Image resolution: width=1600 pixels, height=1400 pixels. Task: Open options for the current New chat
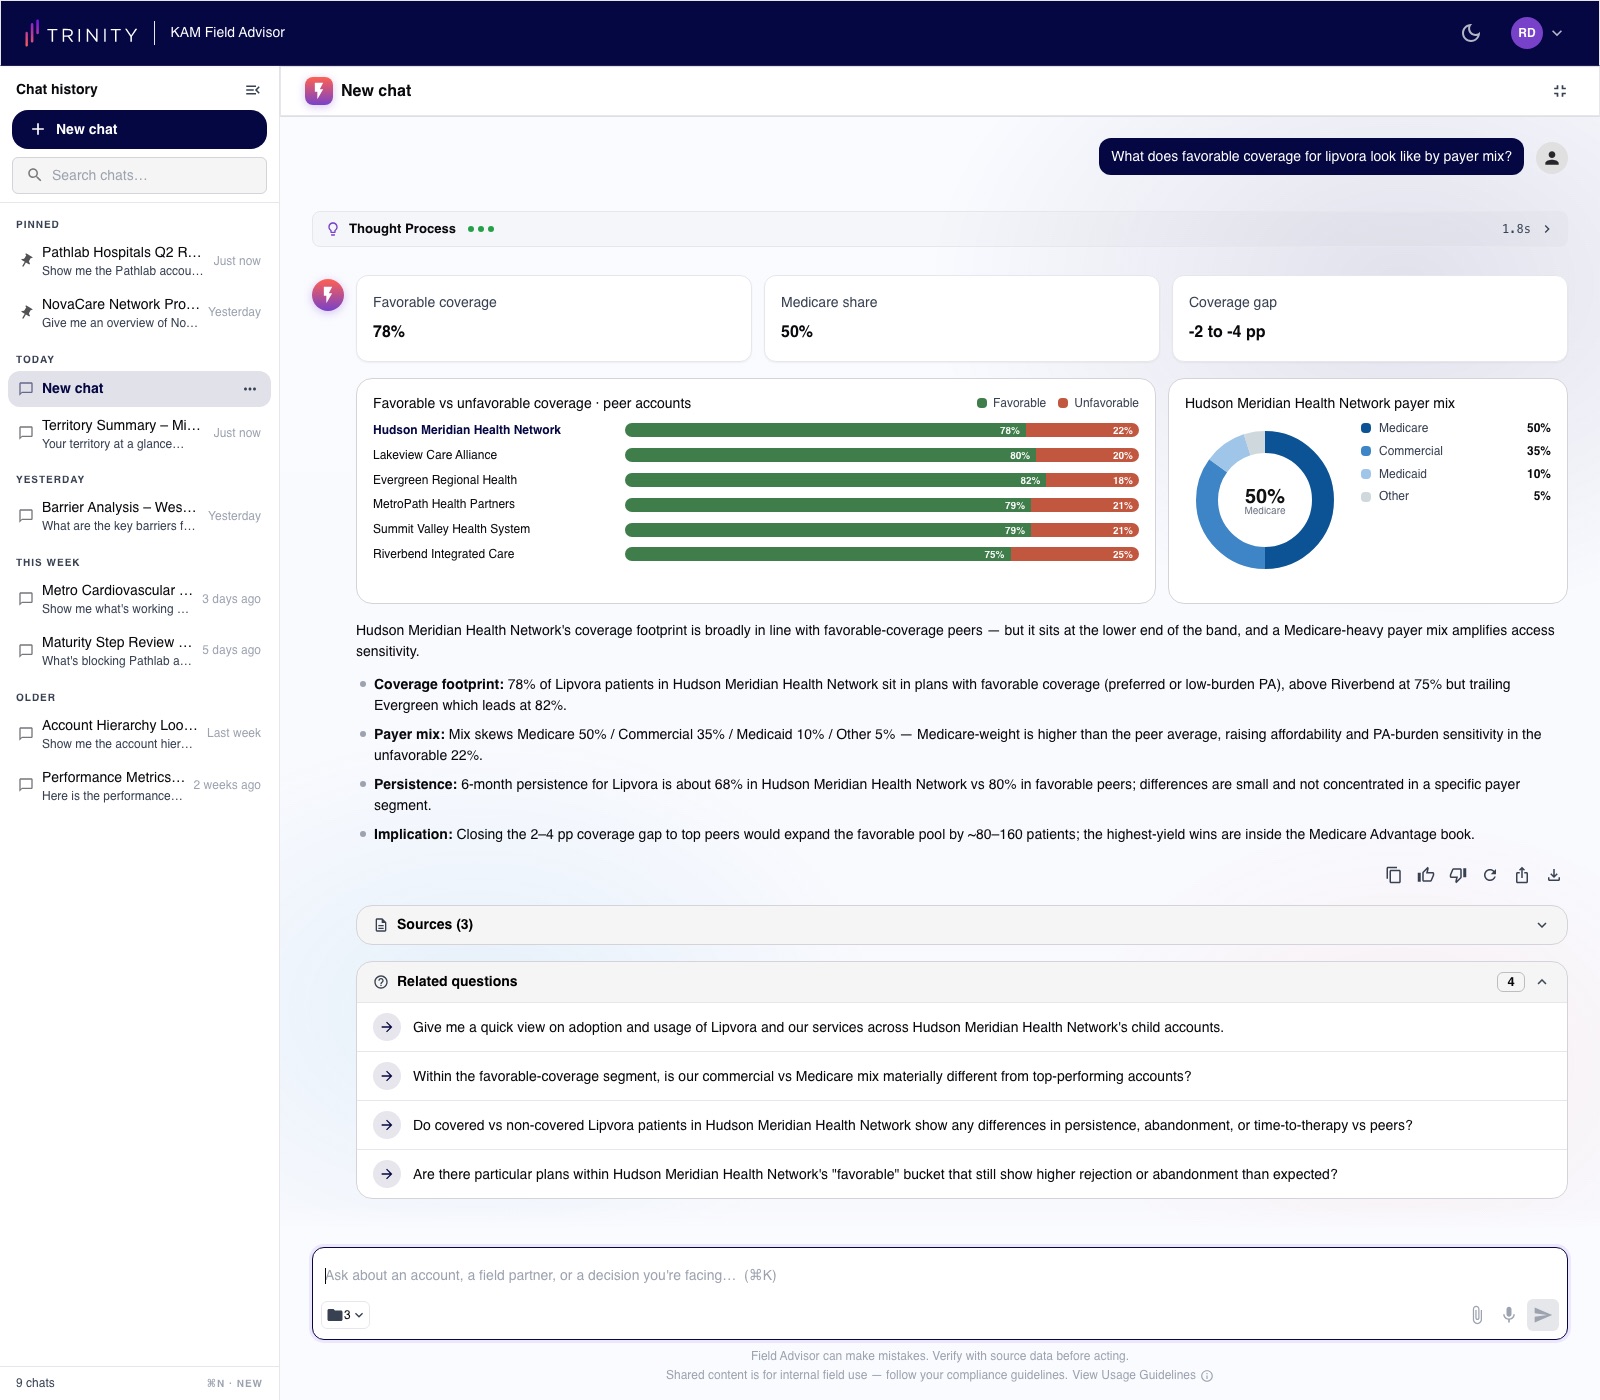(x=250, y=389)
